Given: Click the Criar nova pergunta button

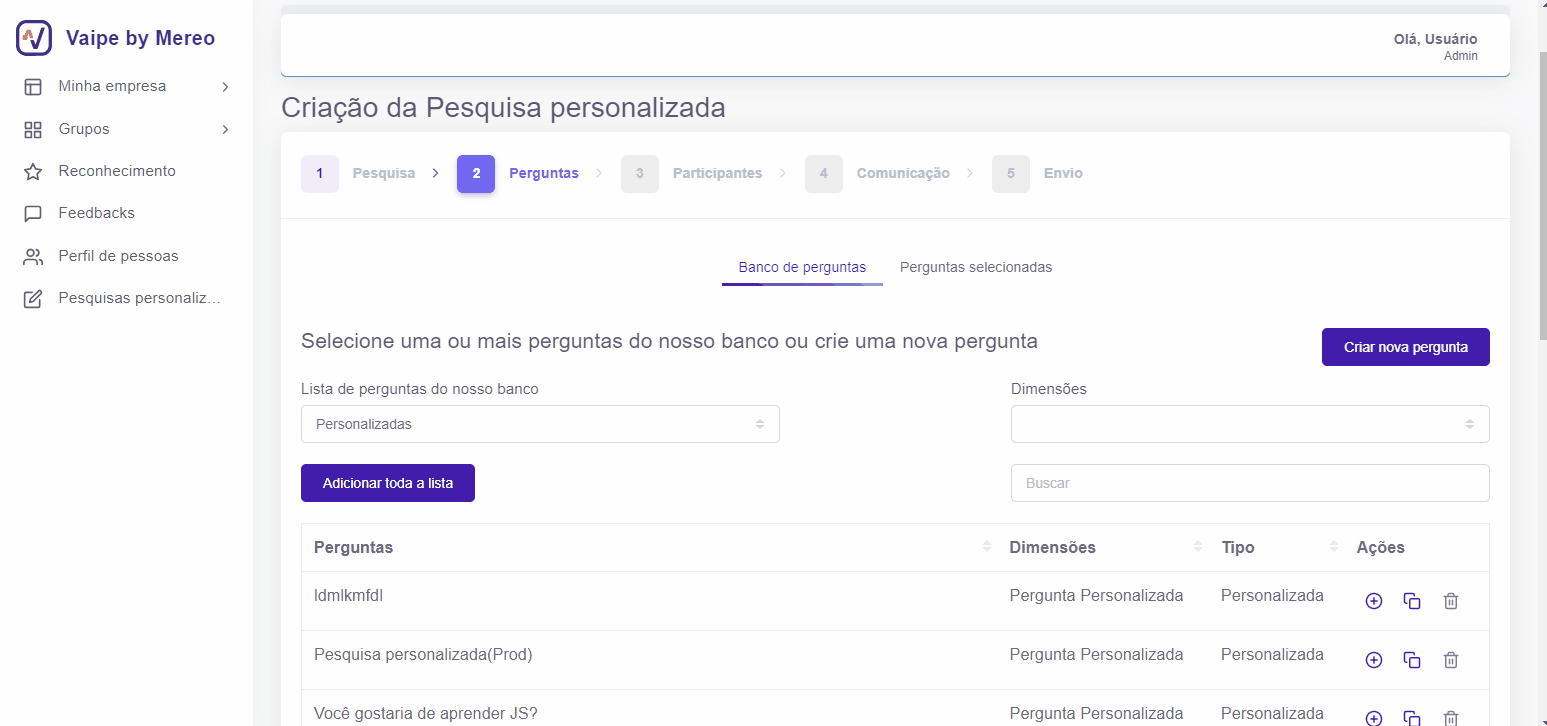Looking at the screenshot, I should coord(1405,346).
